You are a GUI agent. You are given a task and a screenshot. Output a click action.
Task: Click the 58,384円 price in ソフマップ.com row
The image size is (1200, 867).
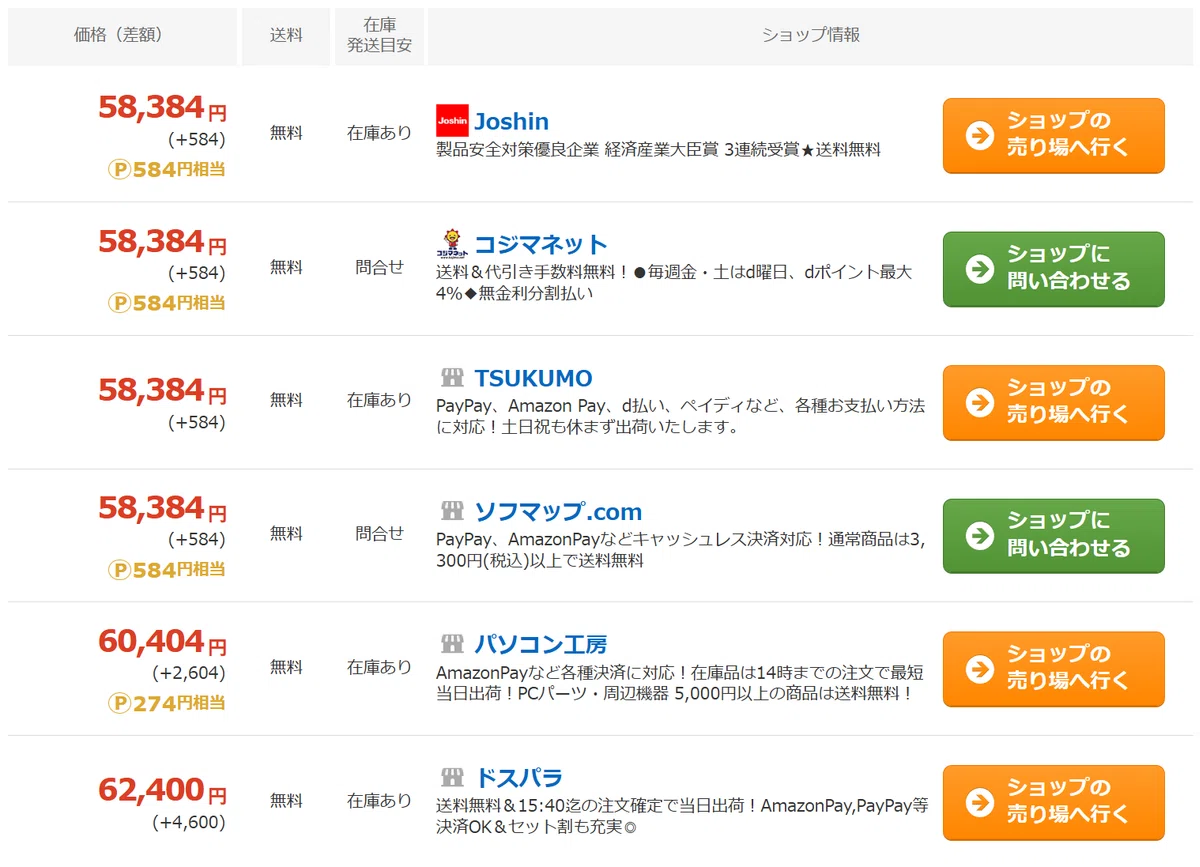click(162, 508)
